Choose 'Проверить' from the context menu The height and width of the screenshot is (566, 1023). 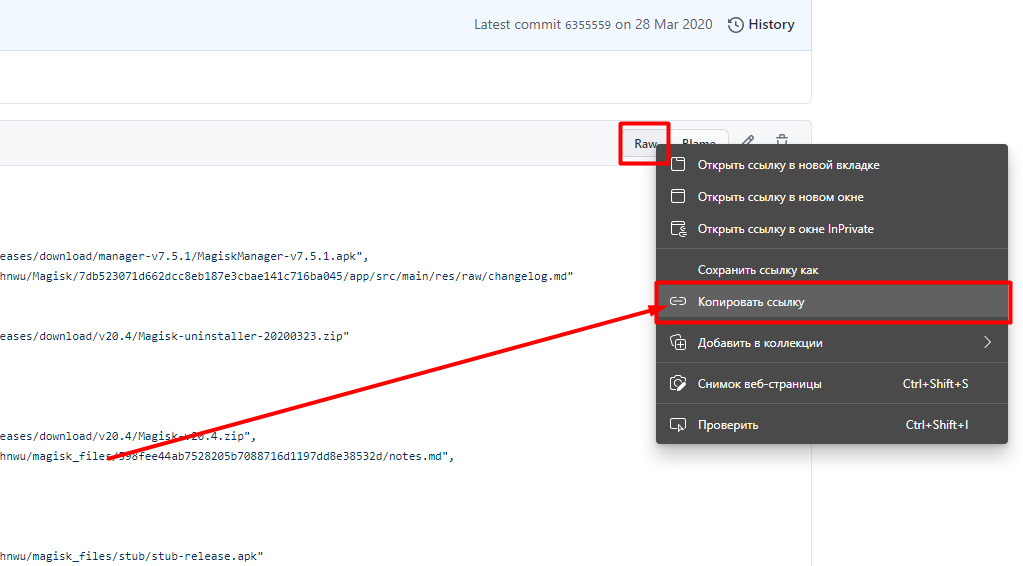click(728, 425)
